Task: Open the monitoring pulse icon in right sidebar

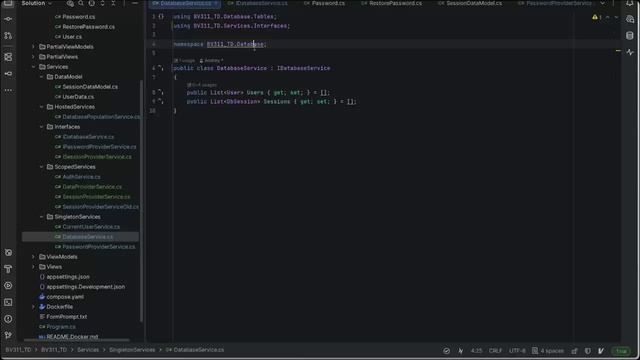Action: [x=630, y=52]
